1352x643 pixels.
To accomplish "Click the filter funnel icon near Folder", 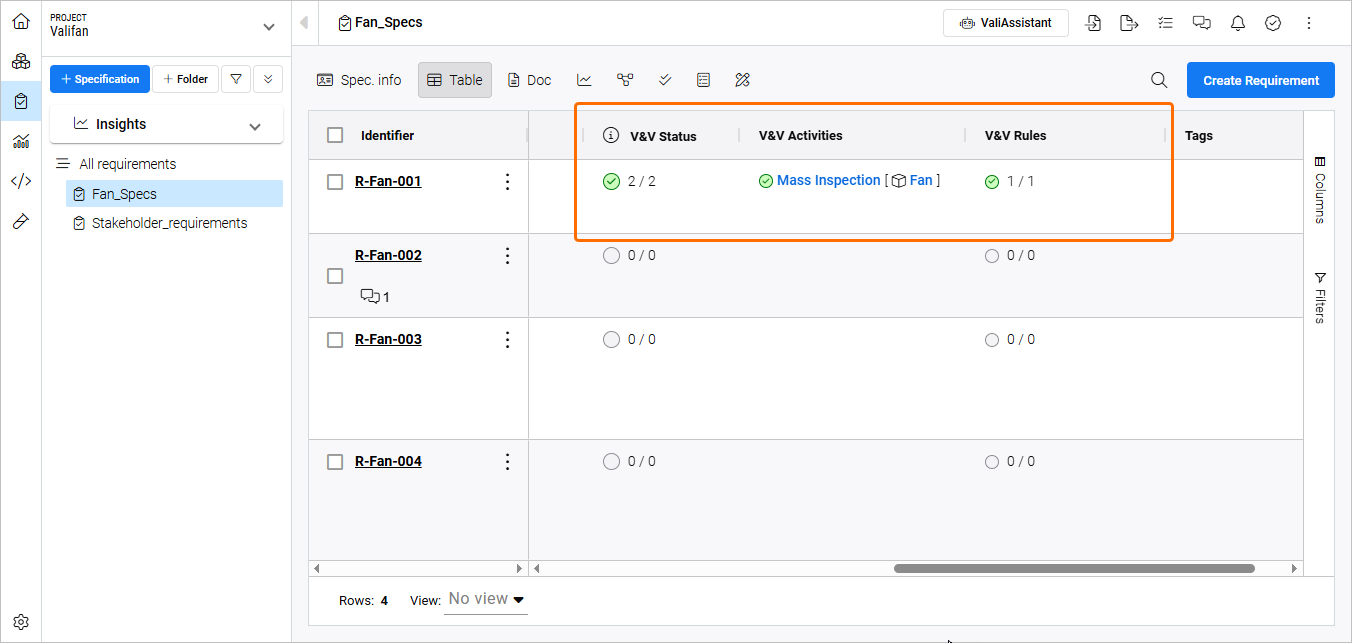I will (x=236, y=79).
